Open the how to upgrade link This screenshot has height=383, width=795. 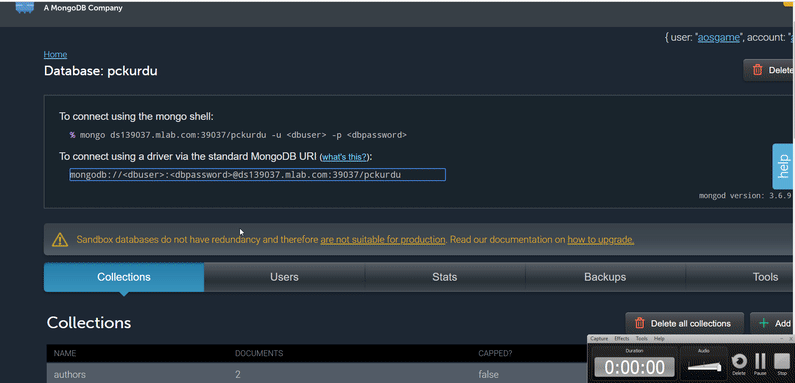point(600,239)
